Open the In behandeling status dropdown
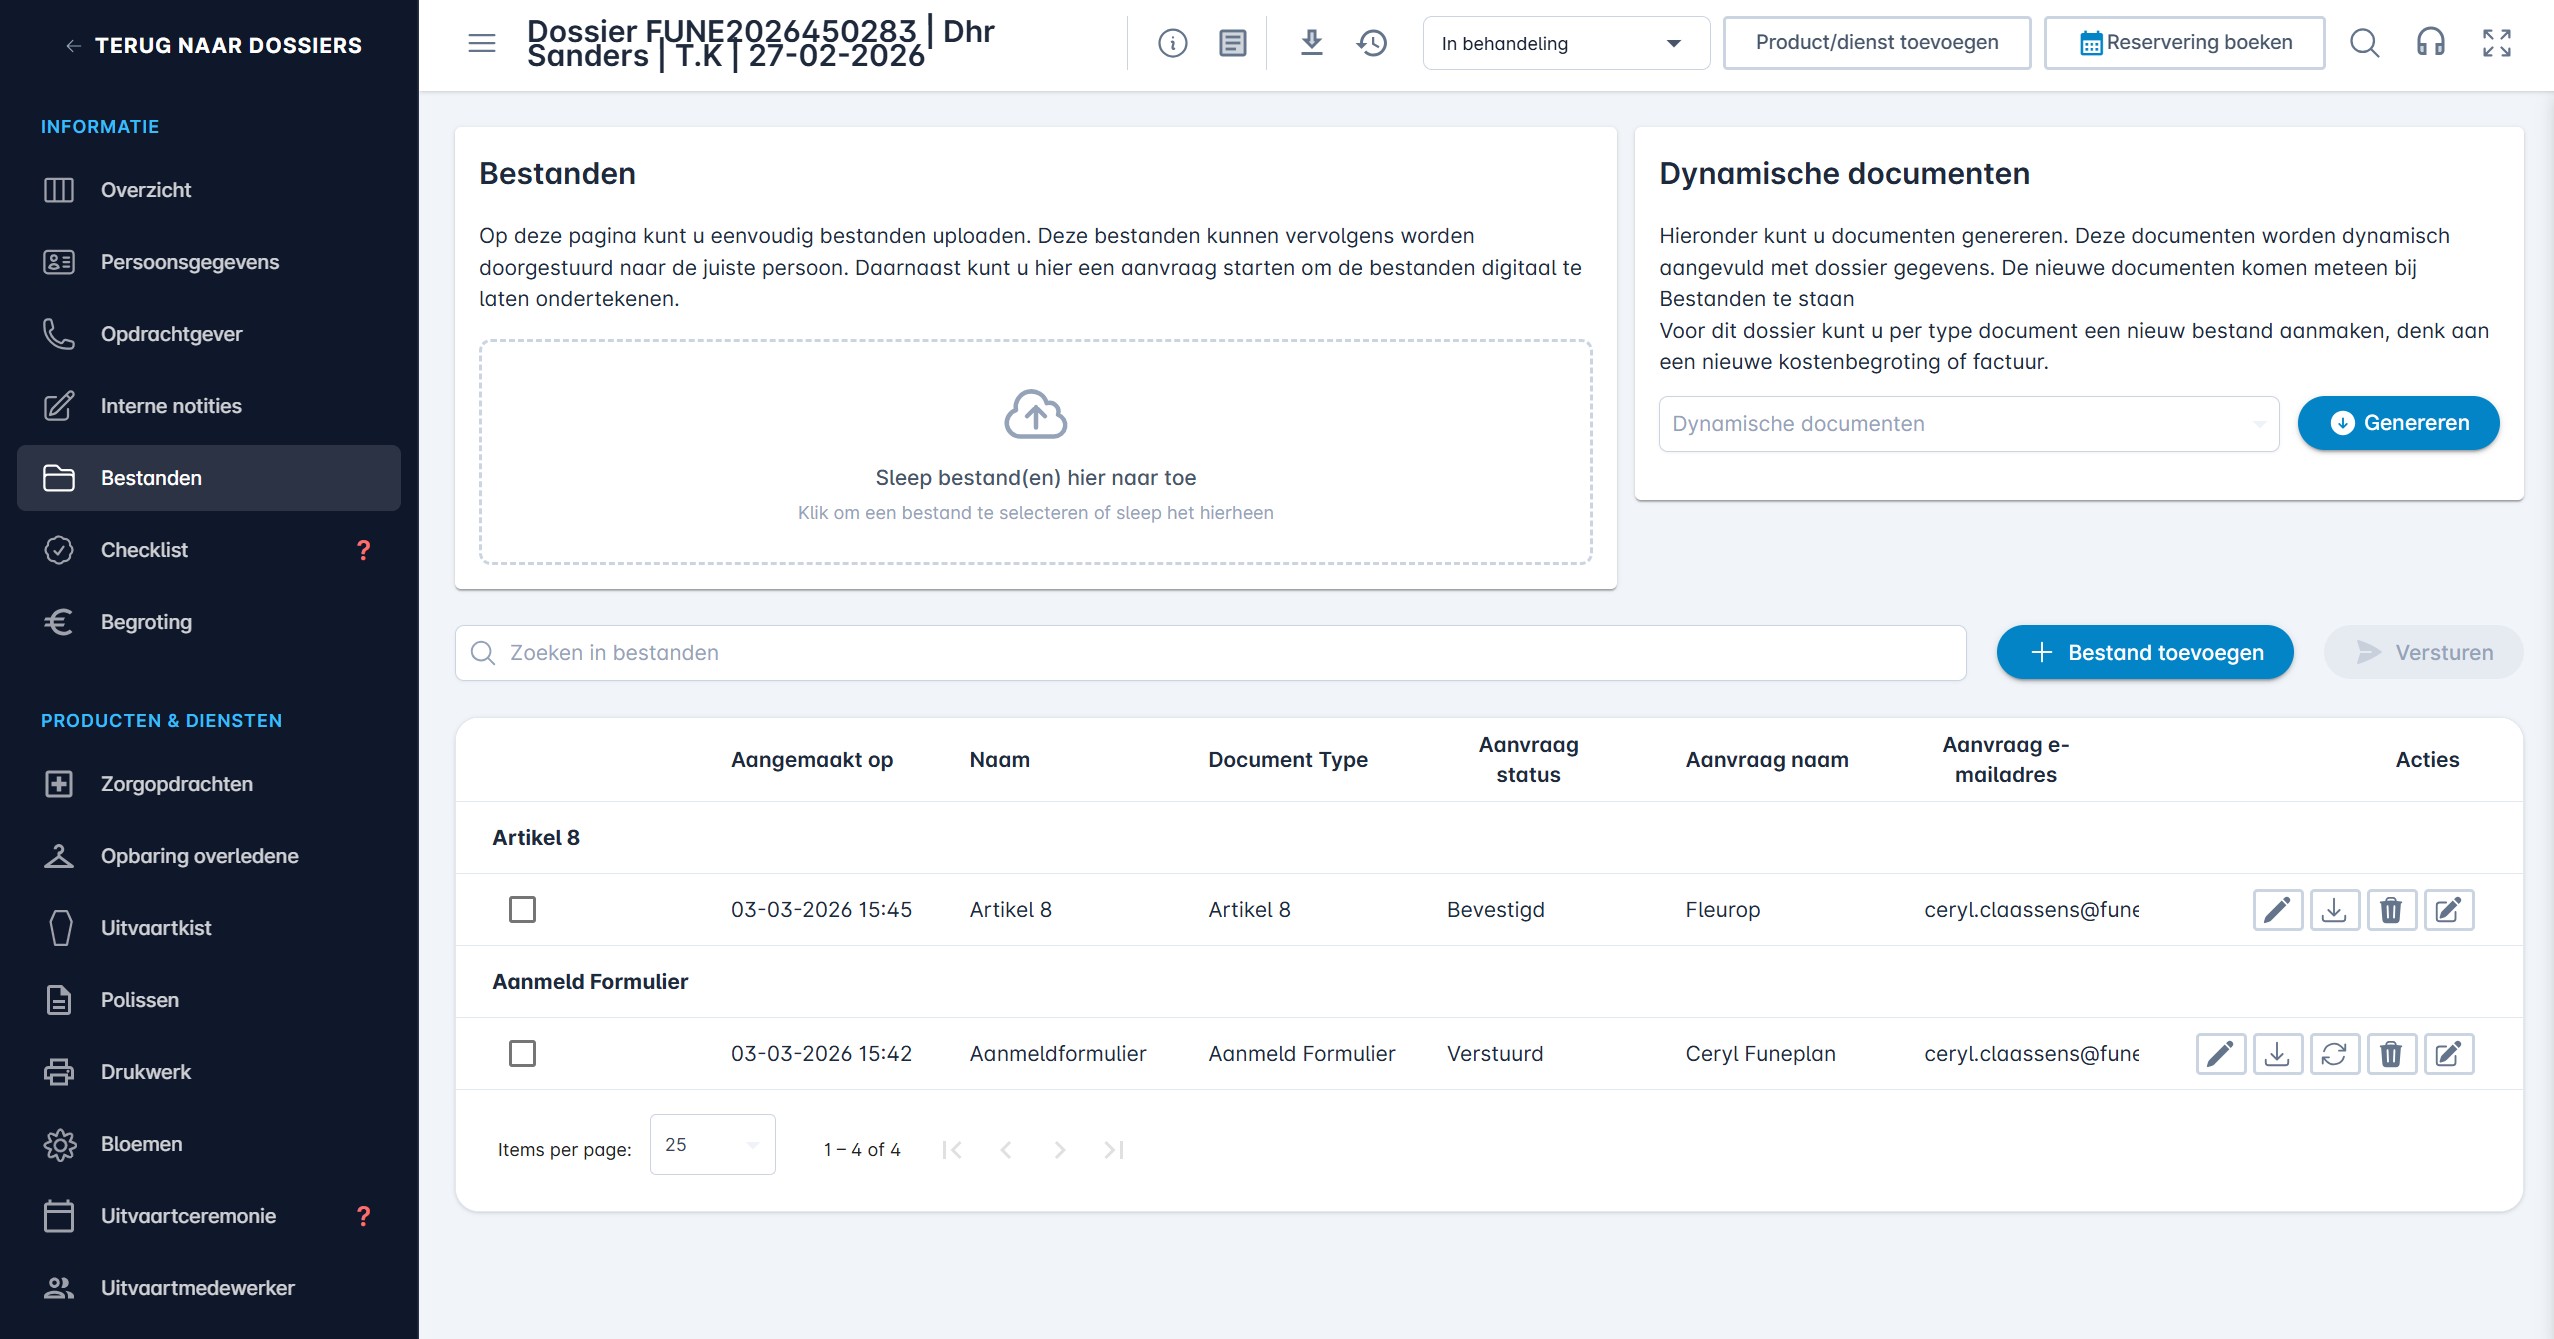Screen dimensions: 2554x1339 point(1565,43)
